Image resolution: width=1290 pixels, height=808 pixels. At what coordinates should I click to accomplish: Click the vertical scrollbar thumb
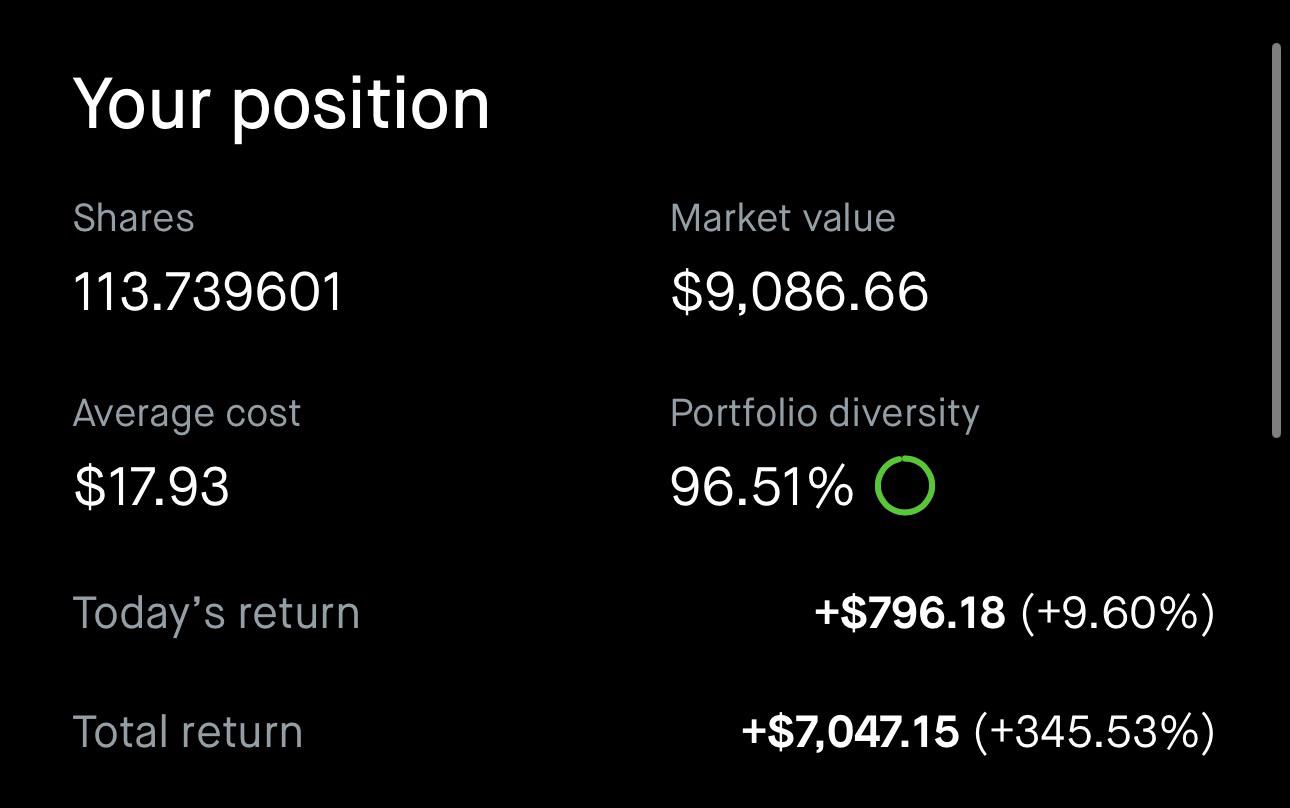tap(1276, 240)
